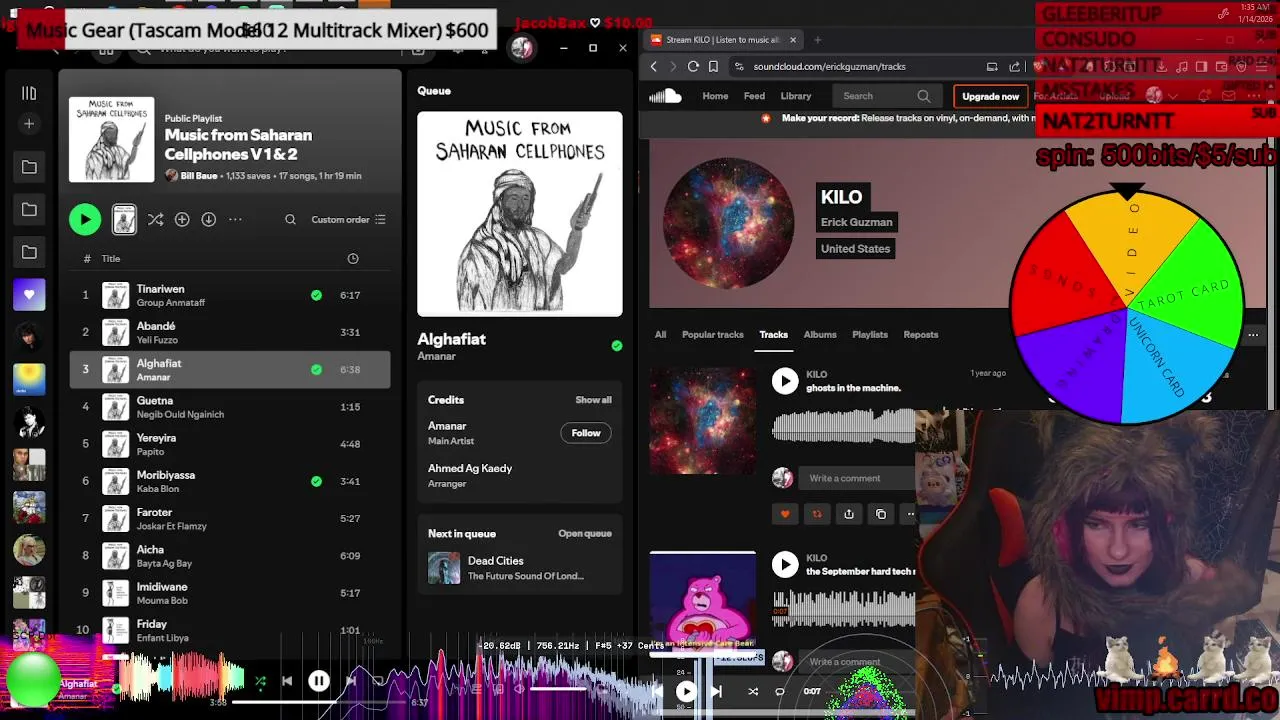Screen dimensions: 1280x720
Task: Open playlist more options three-dot menu
Action: 235,219
